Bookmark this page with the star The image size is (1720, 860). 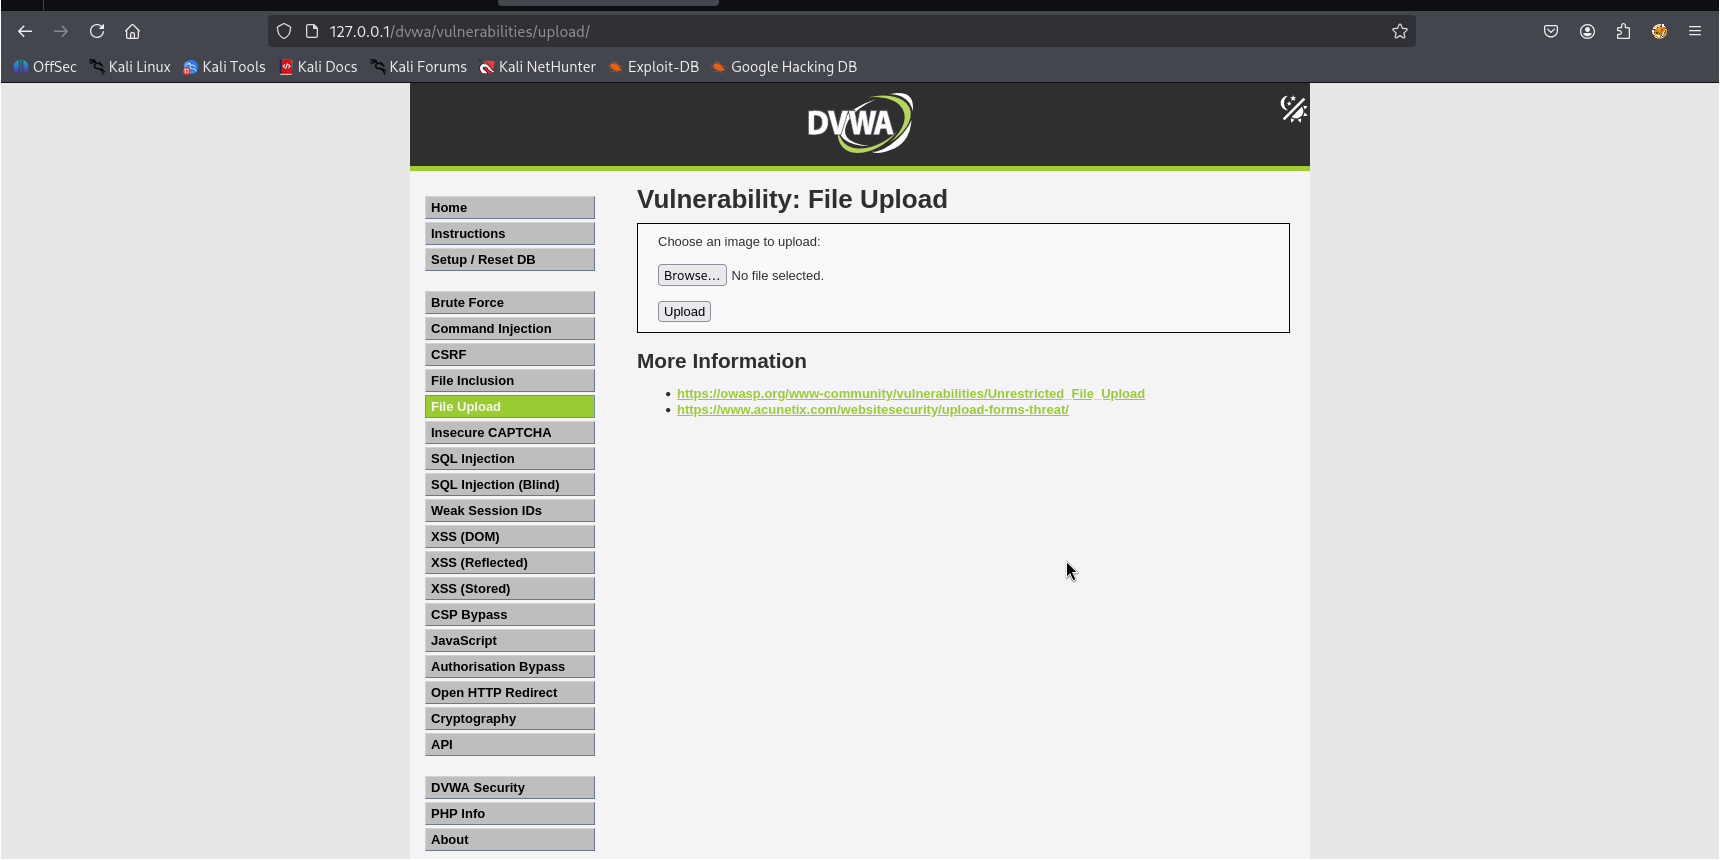coord(1400,31)
